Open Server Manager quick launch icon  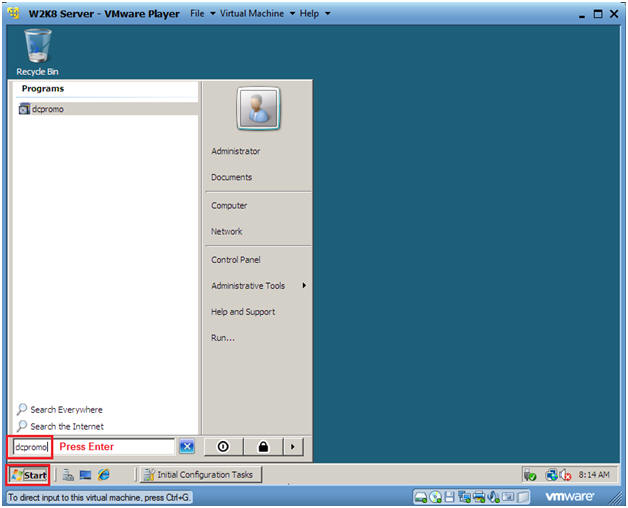(x=68, y=475)
